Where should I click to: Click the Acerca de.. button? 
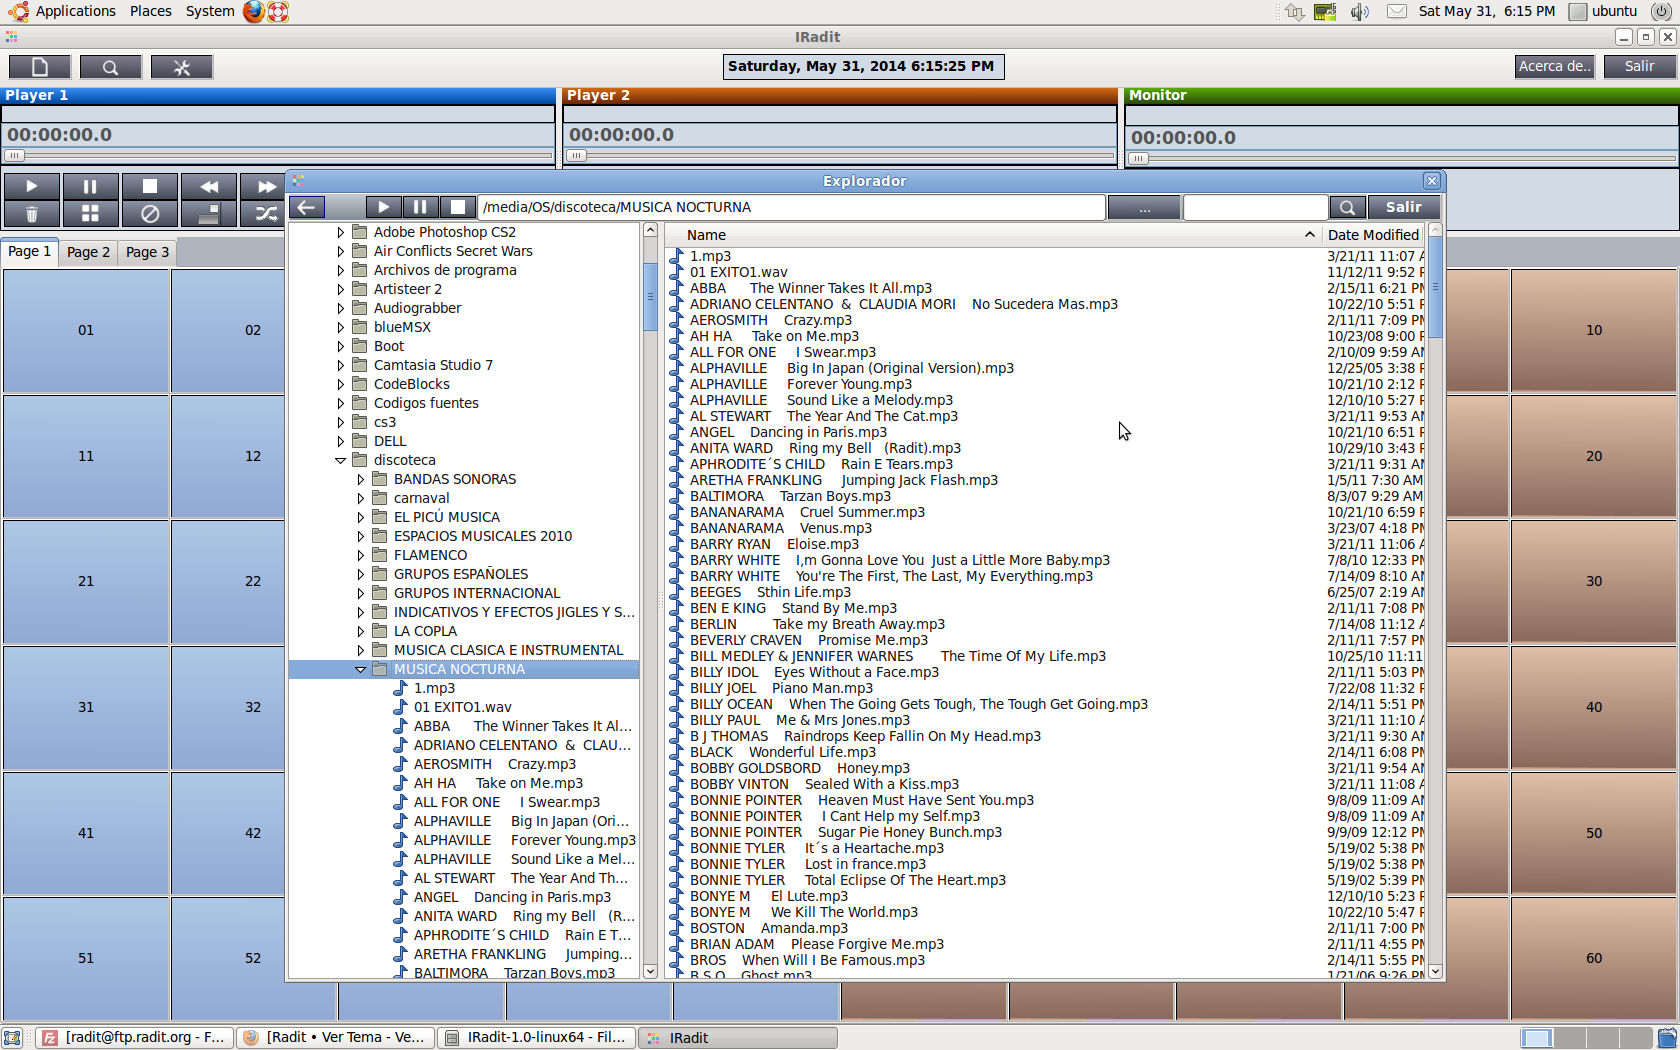[x=1554, y=66]
